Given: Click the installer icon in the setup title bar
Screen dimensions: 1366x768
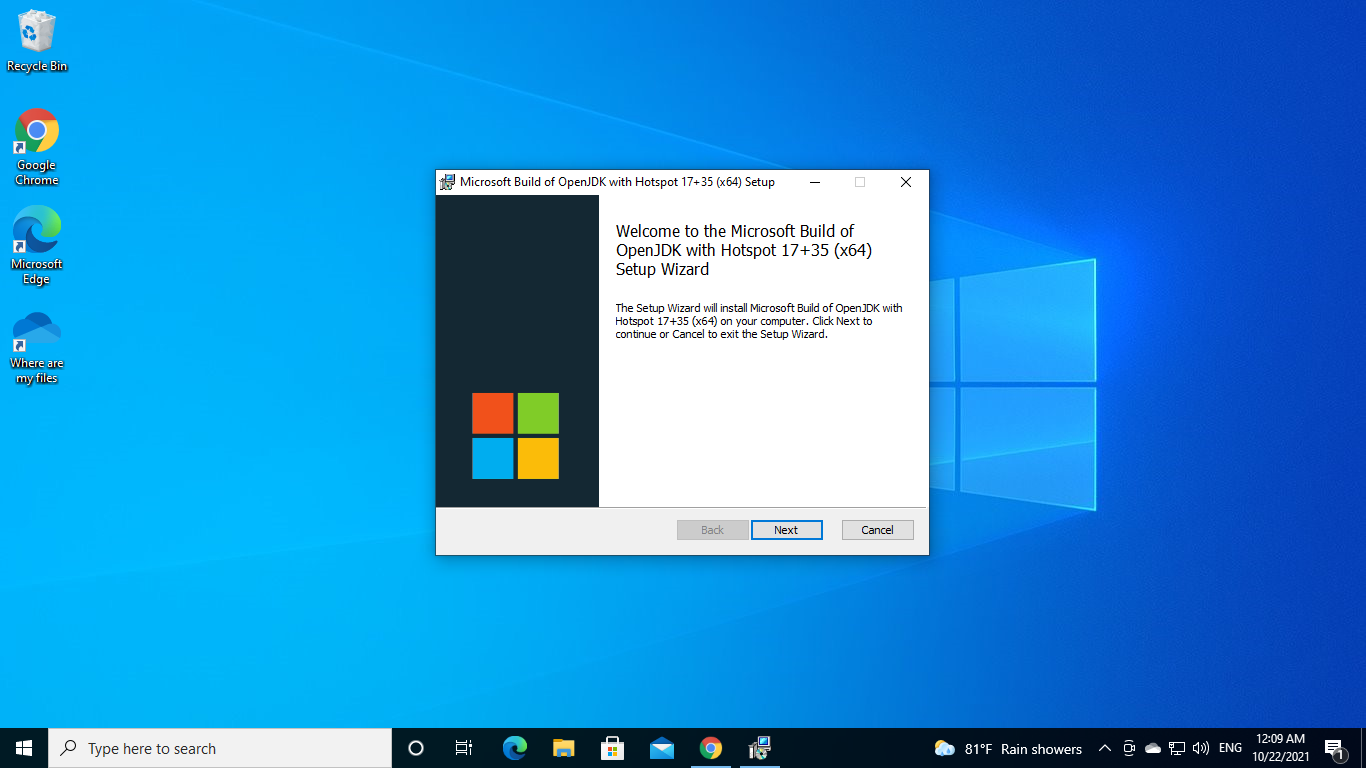Looking at the screenshot, I should 447,182.
